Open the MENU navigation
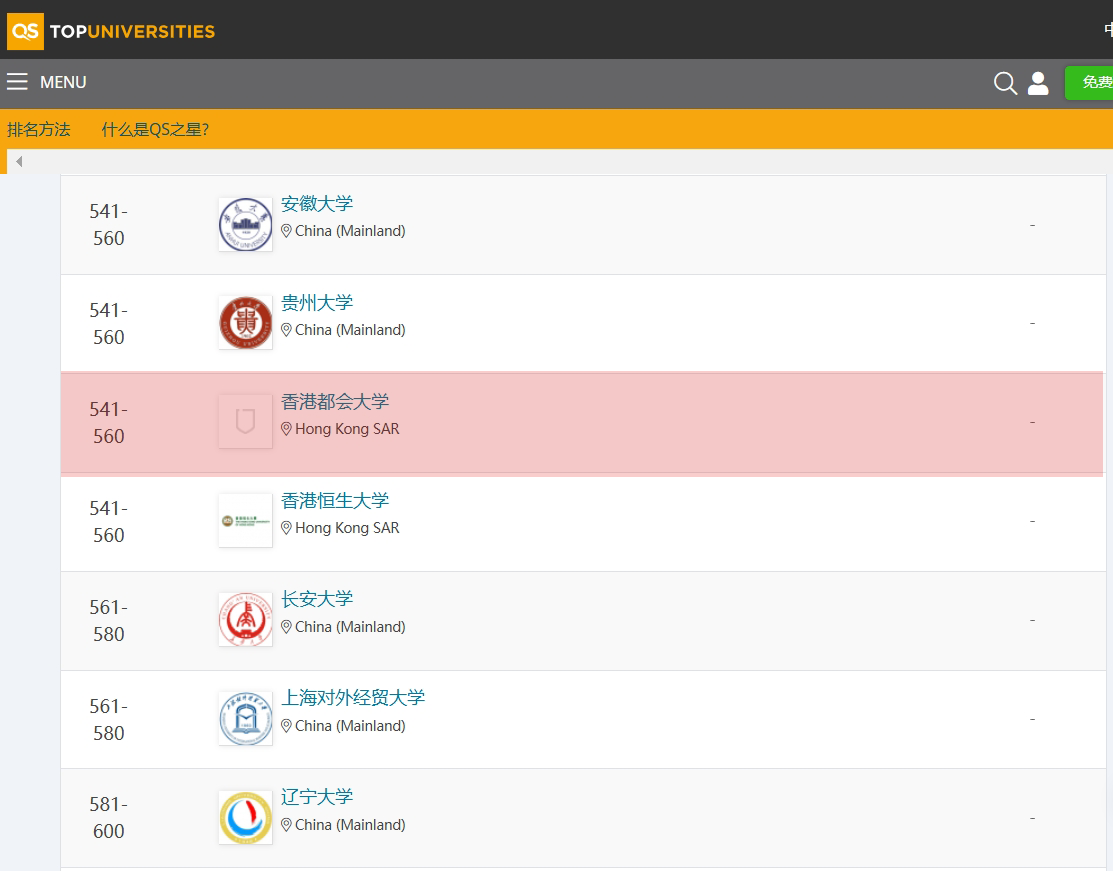This screenshot has height=871, width=1113. pos(62,82)
